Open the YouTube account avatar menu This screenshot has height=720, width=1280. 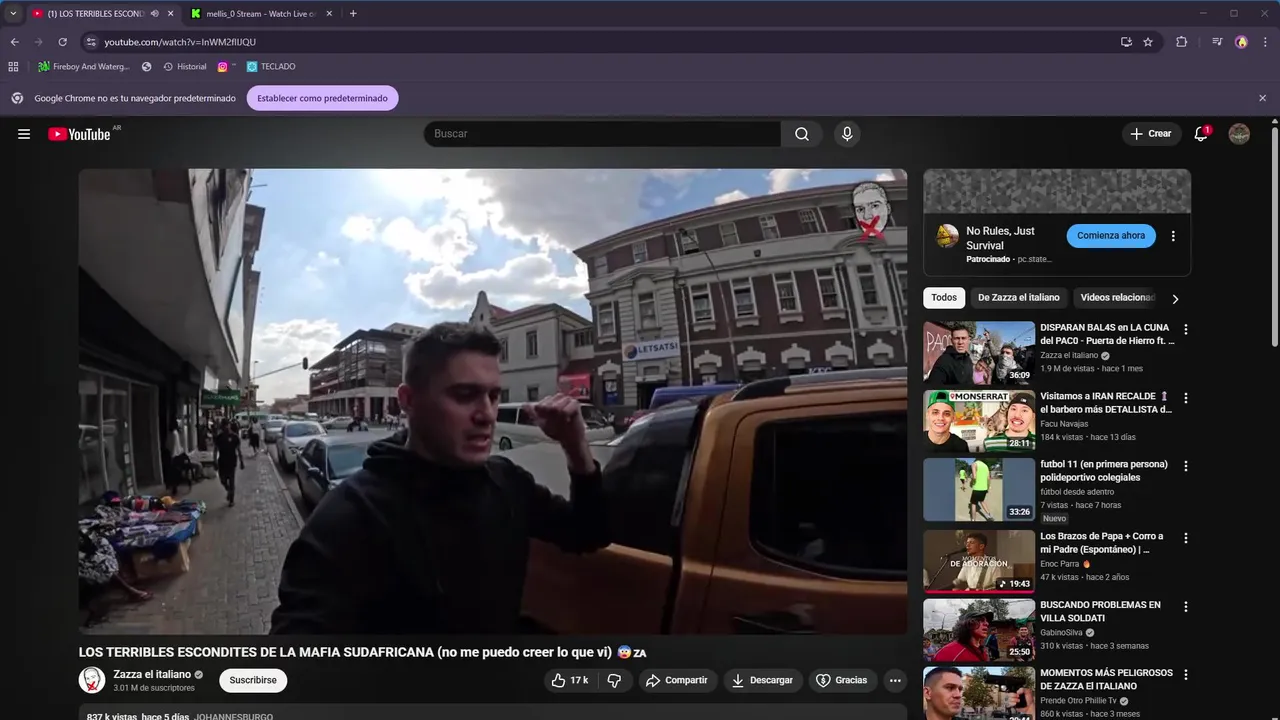1239,134
